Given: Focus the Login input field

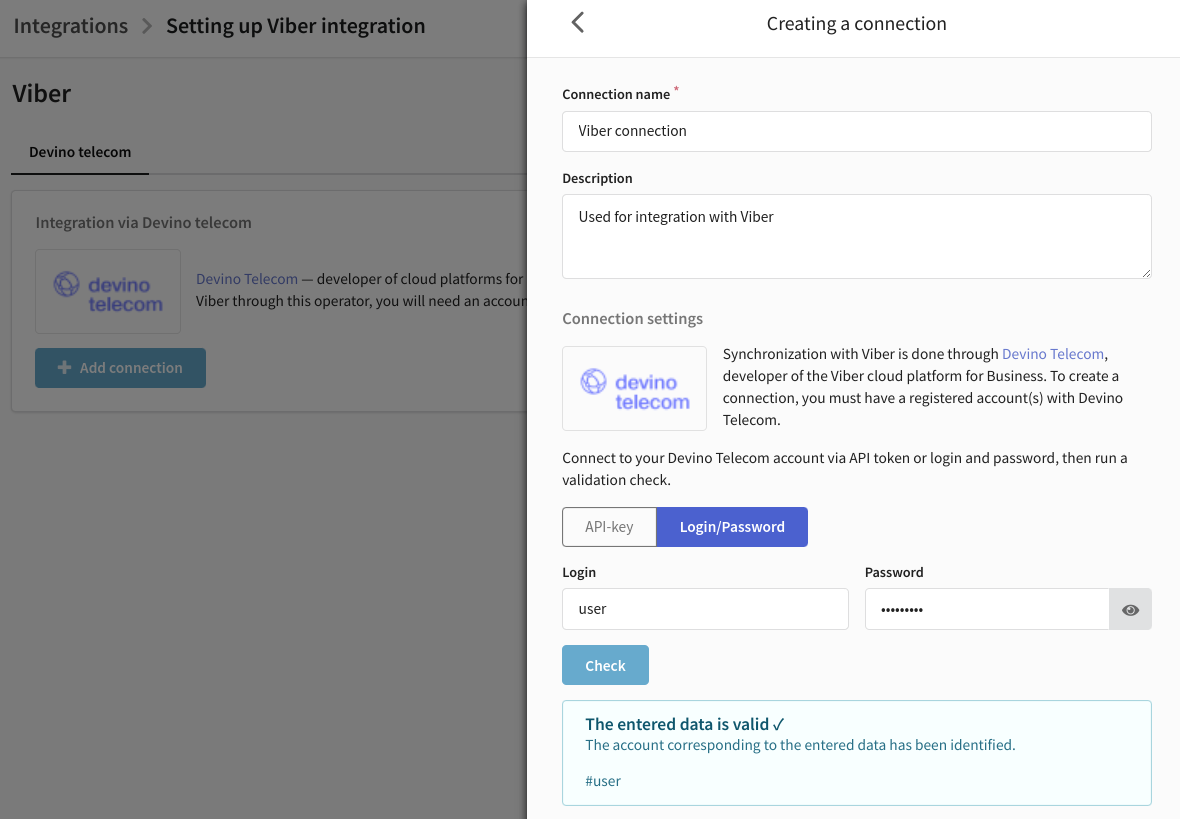Looking at the screenshot, I should point(705,609).
